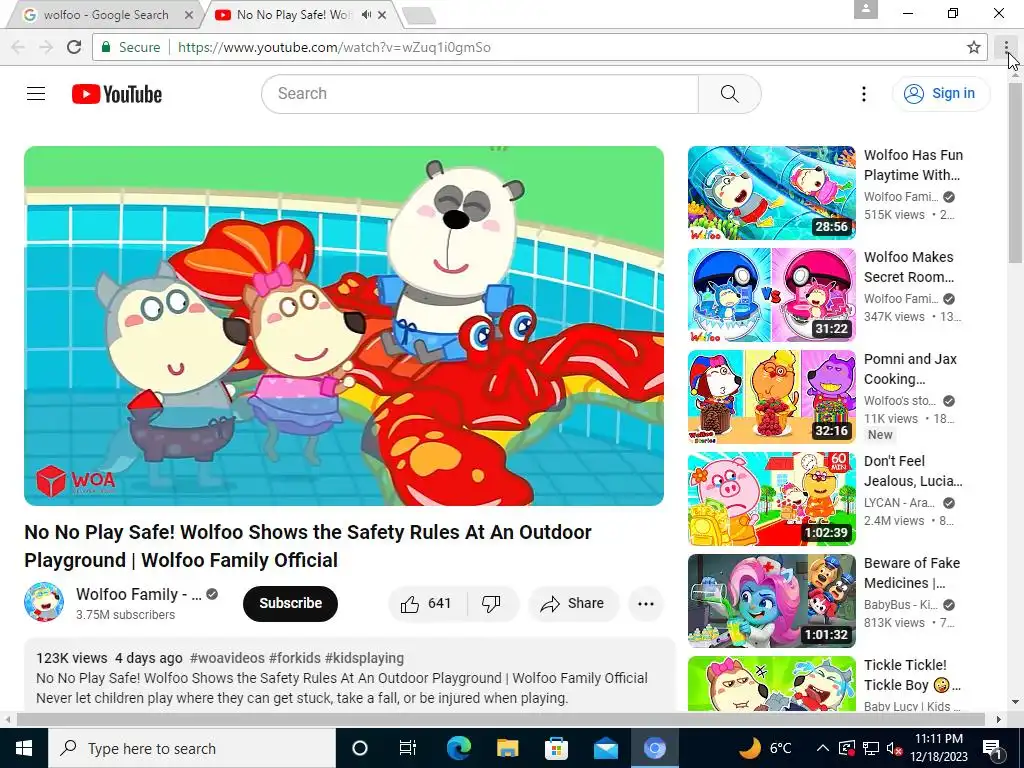Screen dimensions: 1024x768
Task: Click the #forkids hashtag
Action: coord(295,658)
